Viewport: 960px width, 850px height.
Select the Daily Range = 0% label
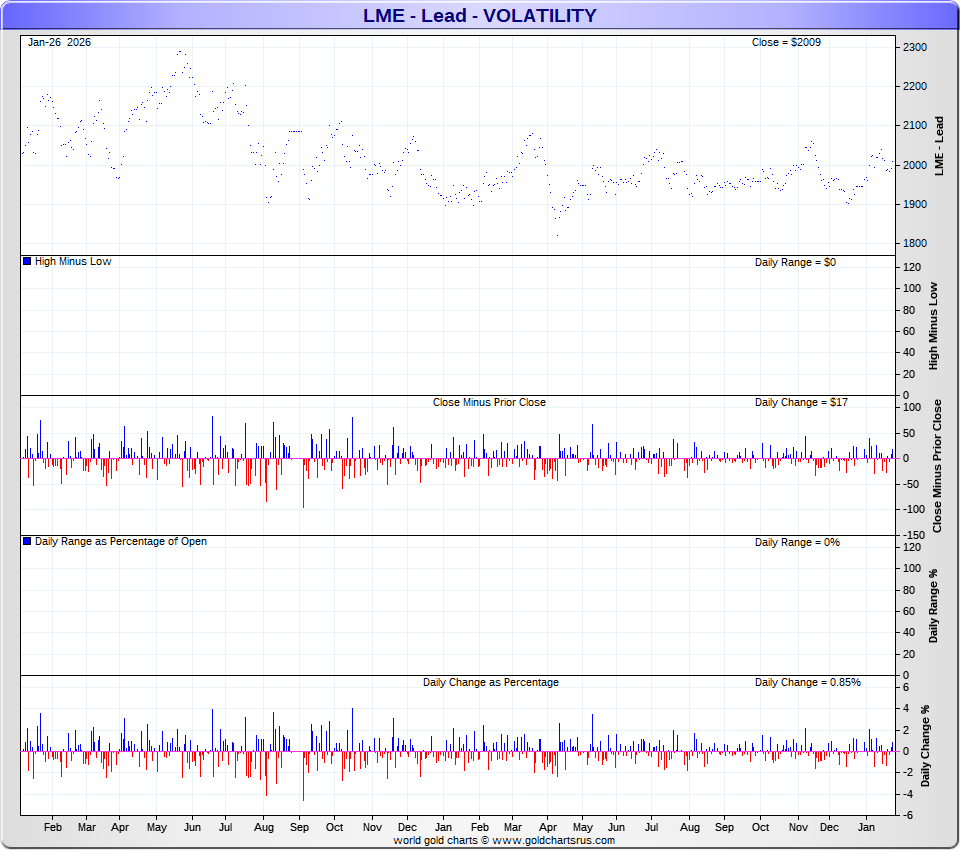[797, 542]
